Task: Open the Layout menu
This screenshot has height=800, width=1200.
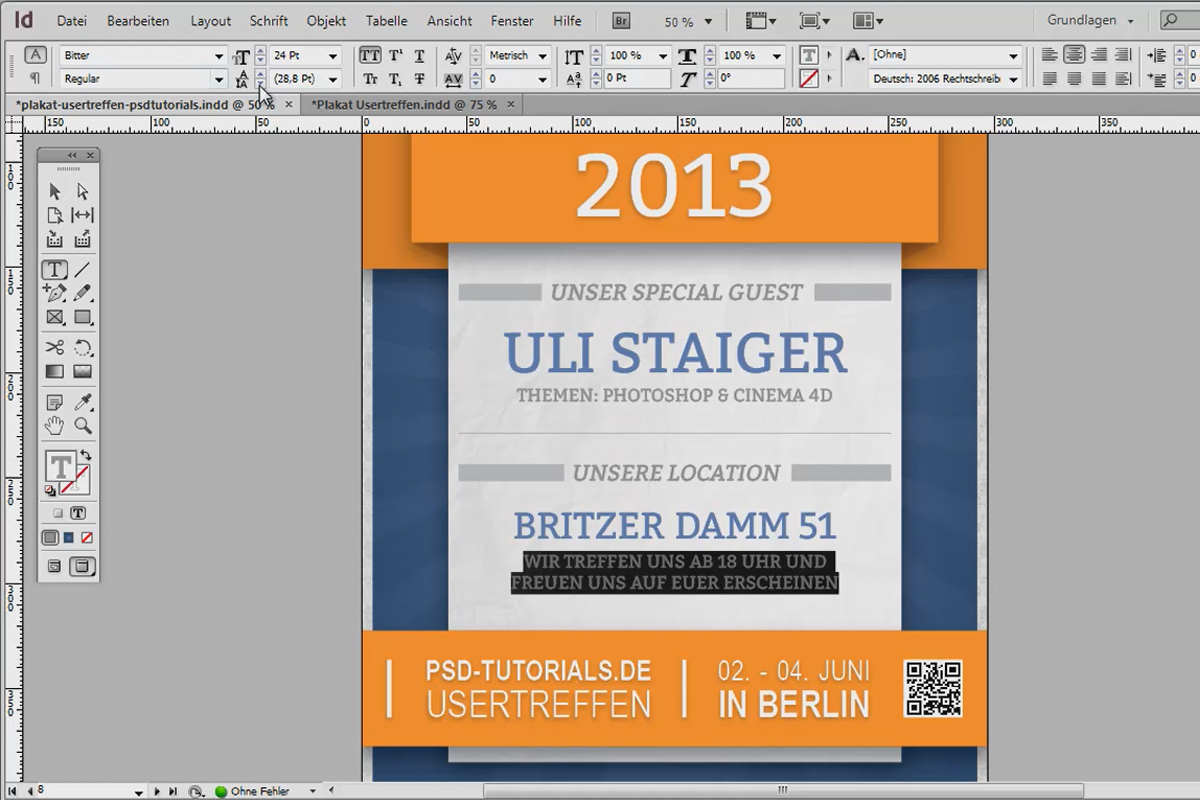Action: pos(211,20)
